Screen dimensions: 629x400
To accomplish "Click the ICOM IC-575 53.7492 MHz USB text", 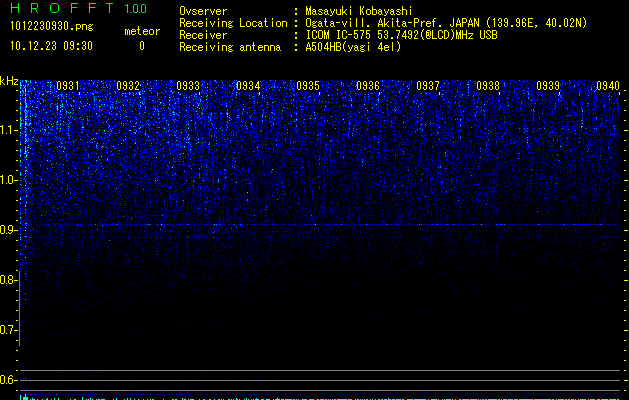I will pos(401,35).
